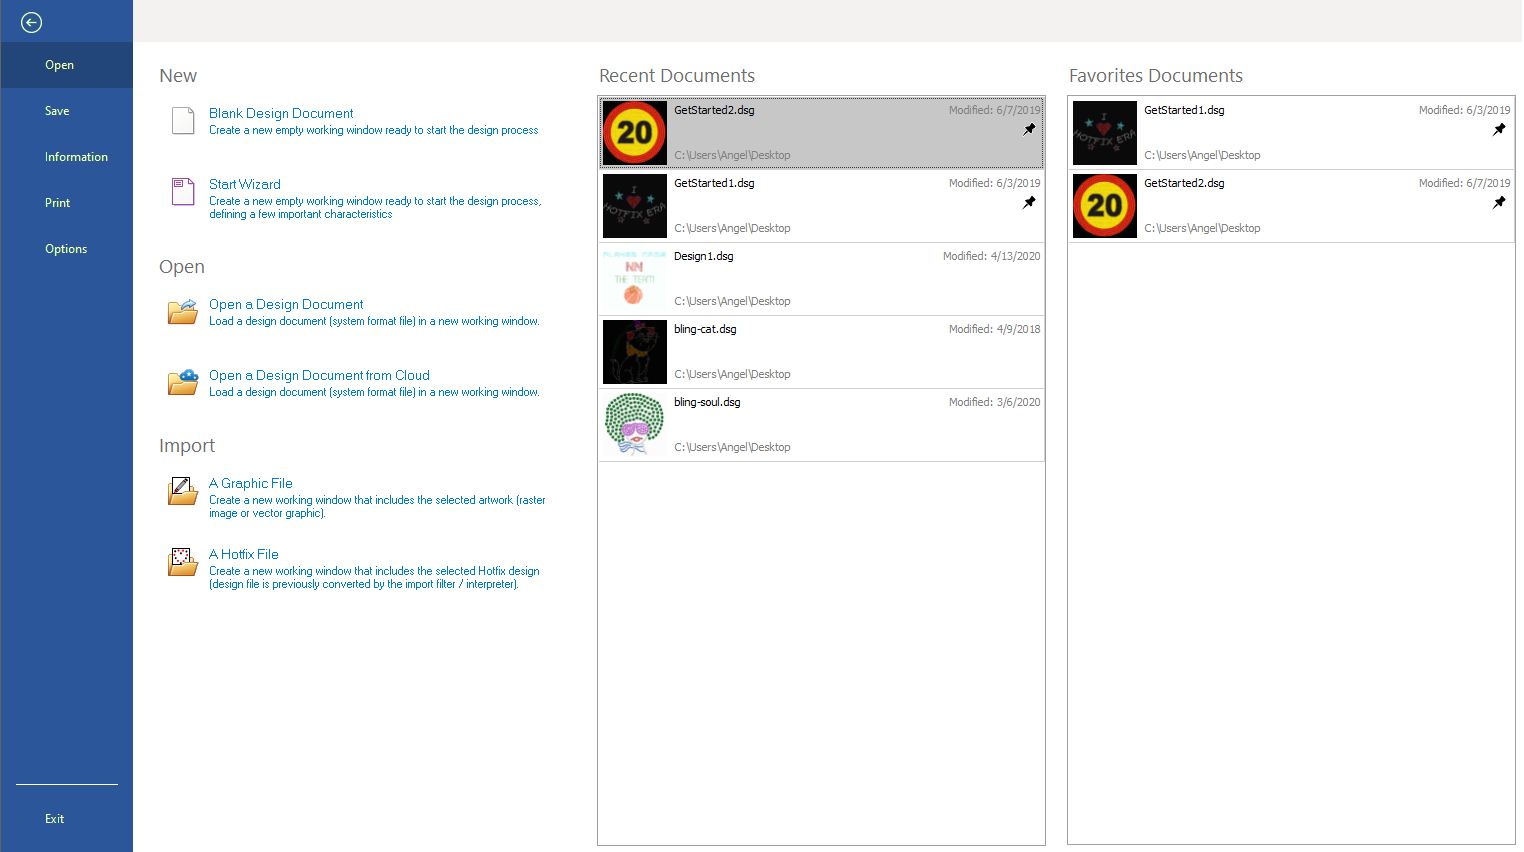Click the cloud folder icon
The image size is (1524, 852).
pyautogui.click(x=183, y=382)
